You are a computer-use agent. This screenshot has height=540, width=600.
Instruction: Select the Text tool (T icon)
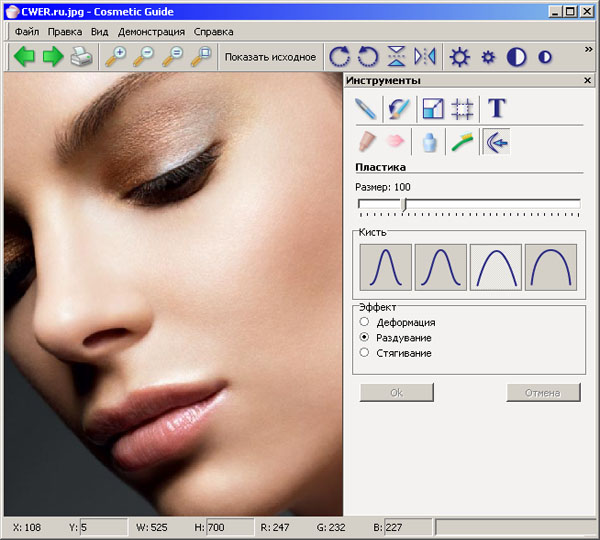(x=496, y=108)
